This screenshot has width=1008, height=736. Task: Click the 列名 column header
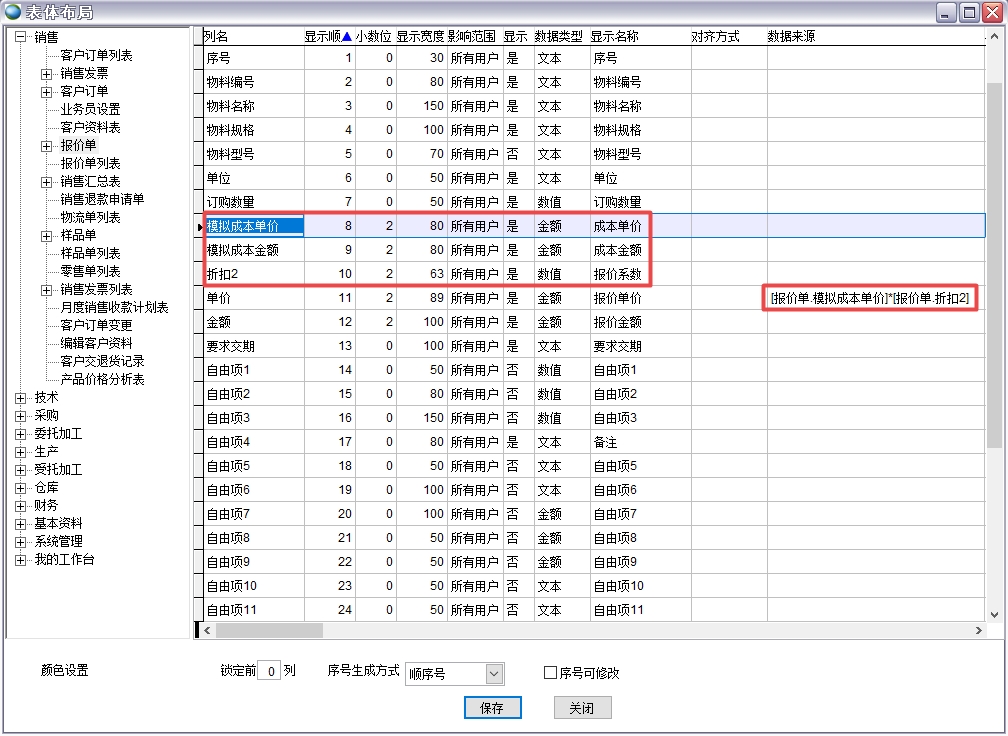(x=217, y=36)
